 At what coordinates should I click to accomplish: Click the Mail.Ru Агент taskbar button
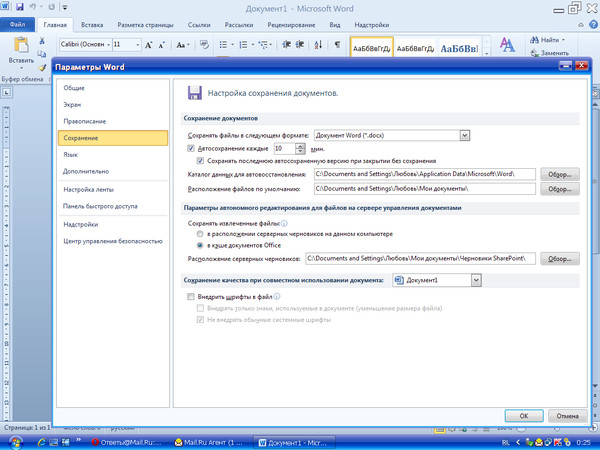point(209,443)
